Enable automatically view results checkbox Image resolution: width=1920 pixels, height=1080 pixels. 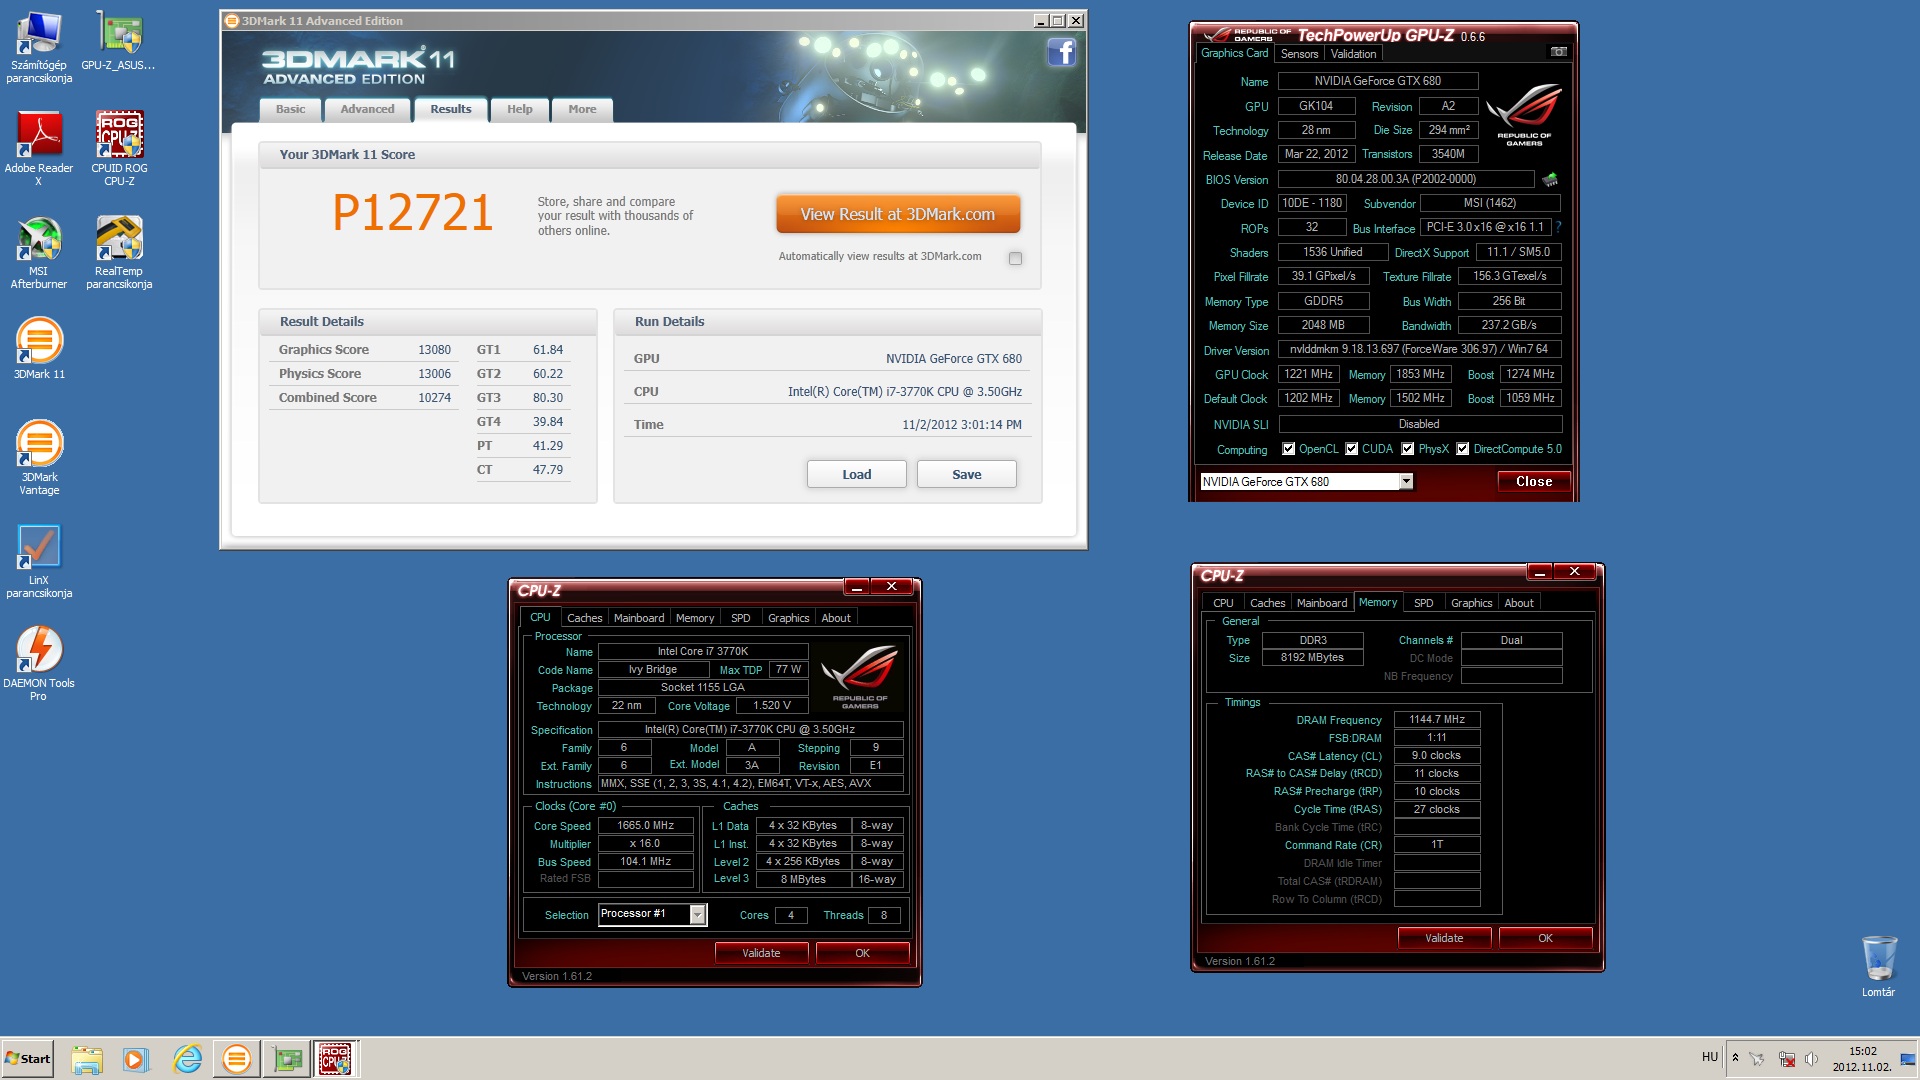click(1015, 258)
